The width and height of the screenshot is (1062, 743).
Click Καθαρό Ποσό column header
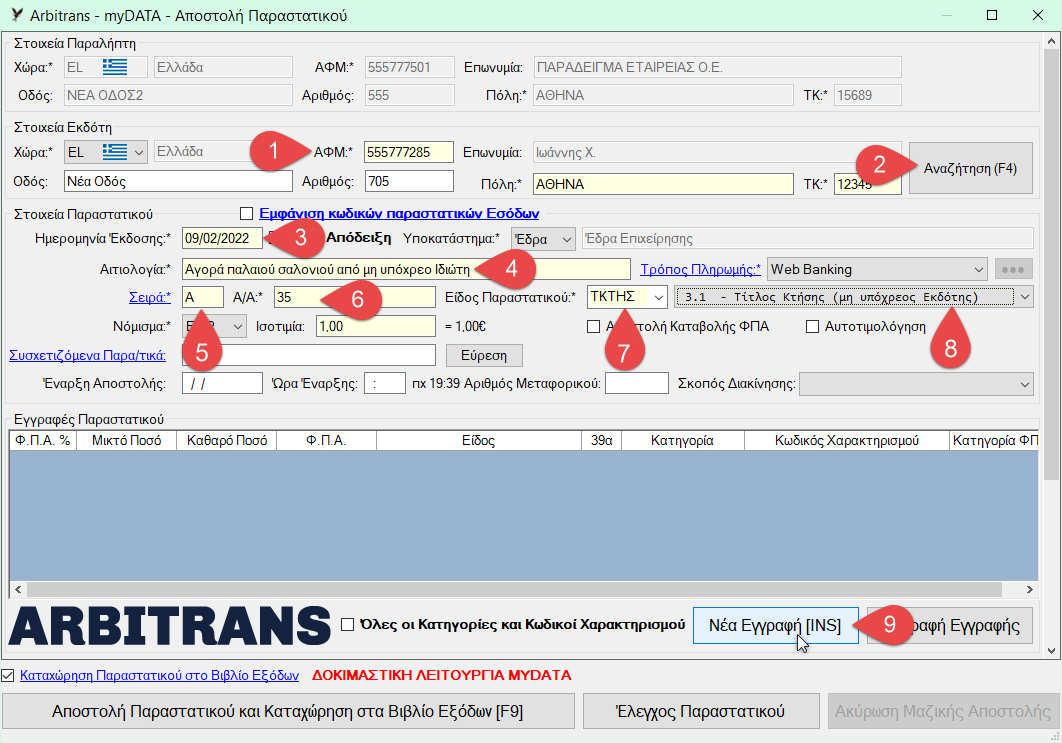pos(227,441)
